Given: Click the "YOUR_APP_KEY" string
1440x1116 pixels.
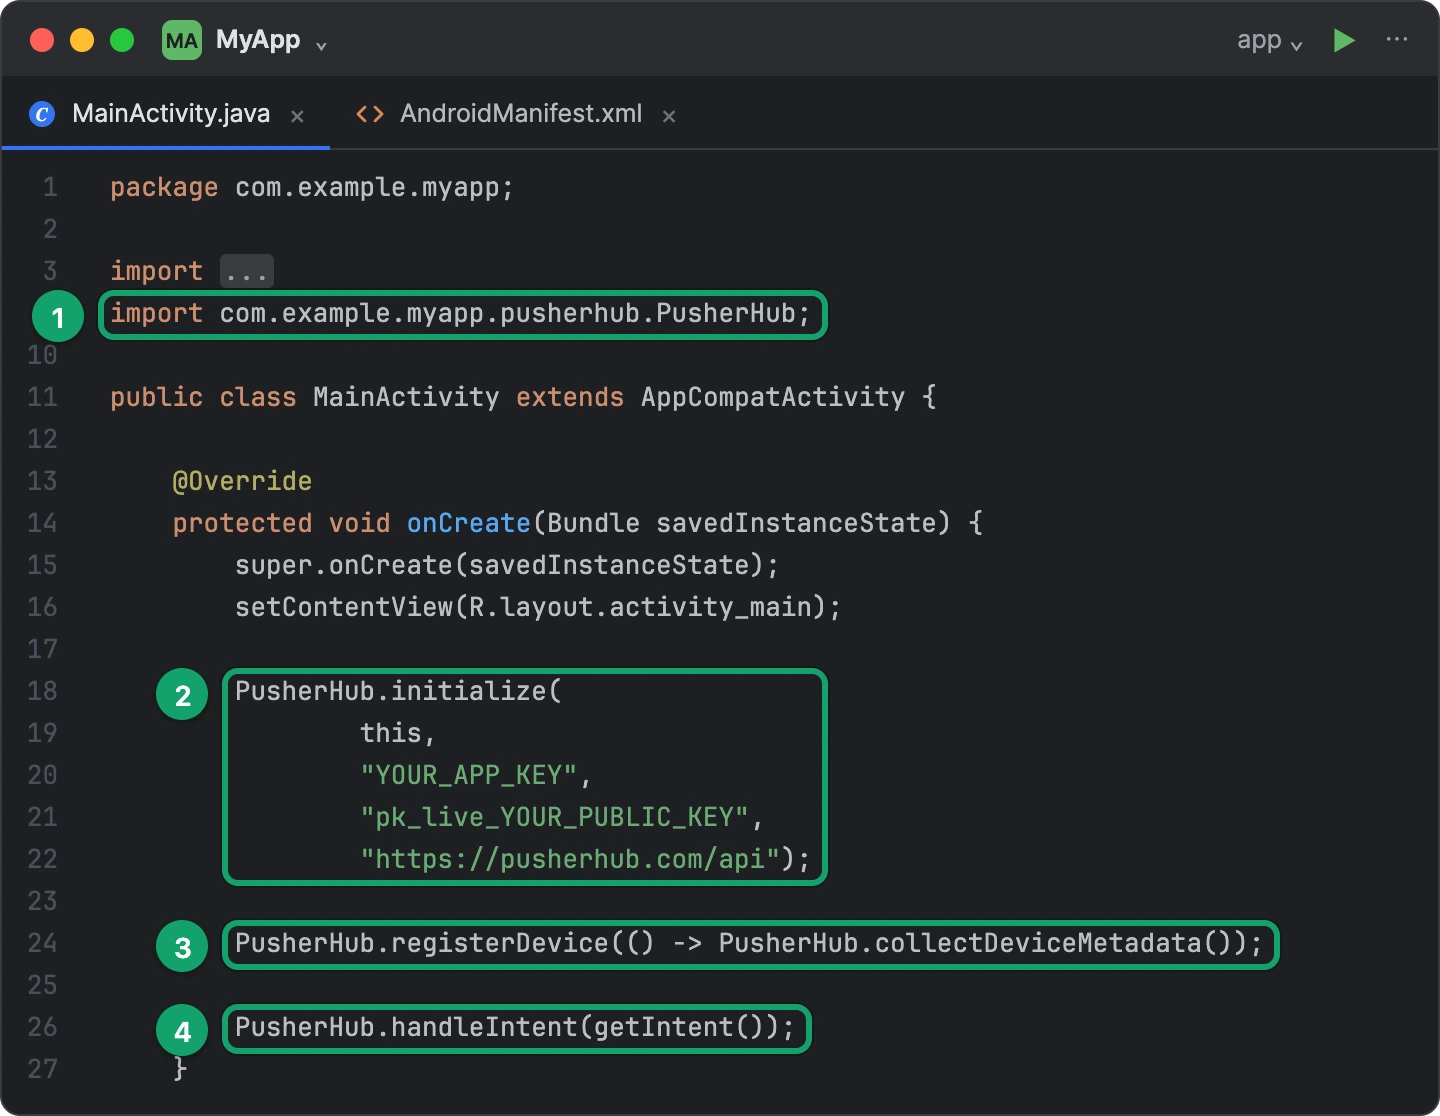Looking at the screenshot, I should click(469, 775).
